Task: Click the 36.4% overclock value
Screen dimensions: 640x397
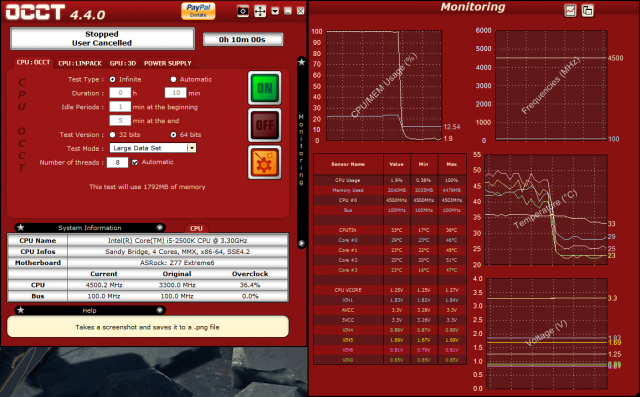Action: click(250, 285)
